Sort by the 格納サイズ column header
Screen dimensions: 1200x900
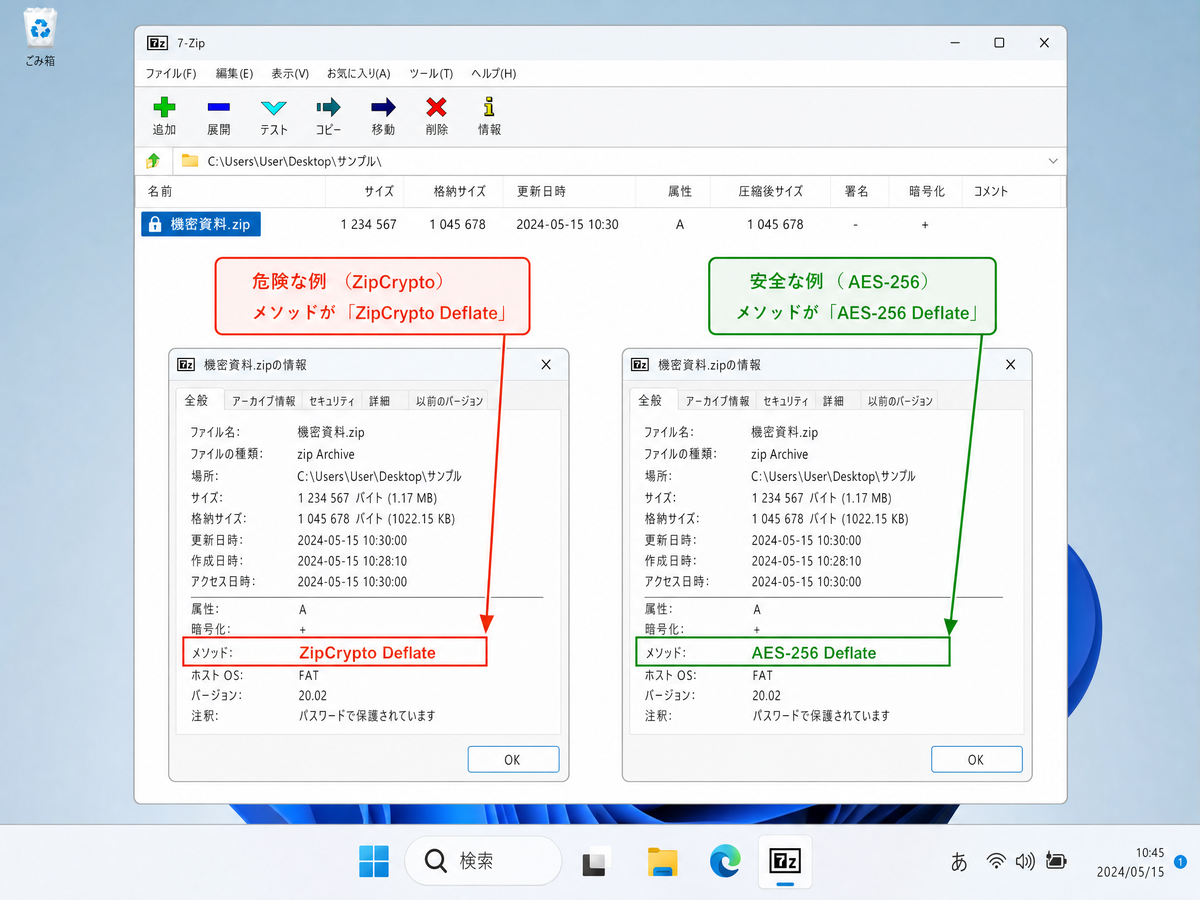click(x=455, y=191)
